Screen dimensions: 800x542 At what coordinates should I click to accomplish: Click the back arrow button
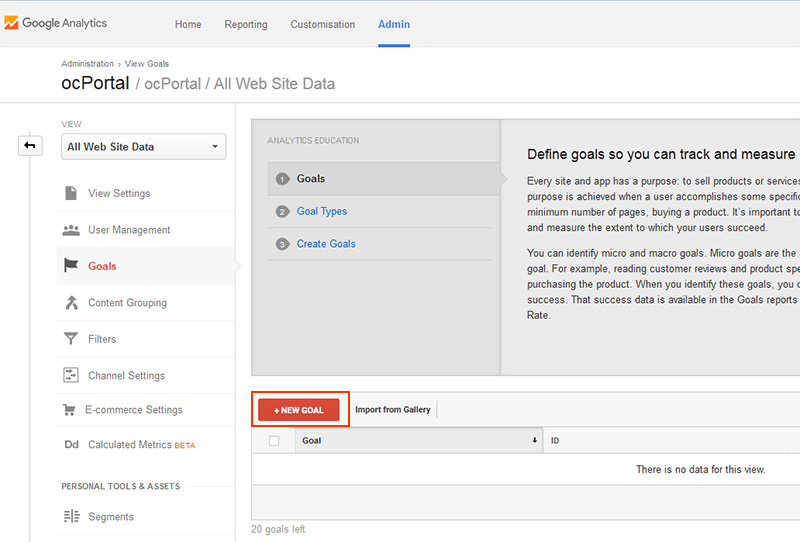point(30,146)
